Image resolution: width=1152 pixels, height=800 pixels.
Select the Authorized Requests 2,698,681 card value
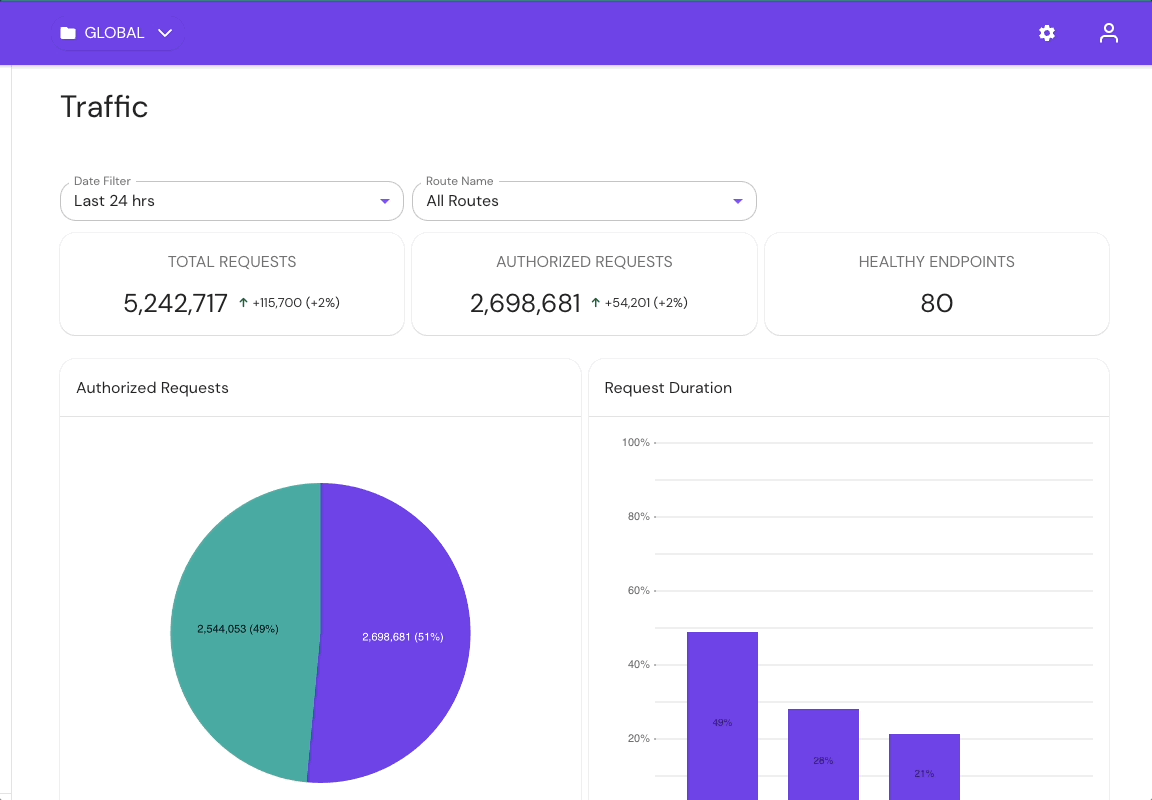tap(525, 304)
